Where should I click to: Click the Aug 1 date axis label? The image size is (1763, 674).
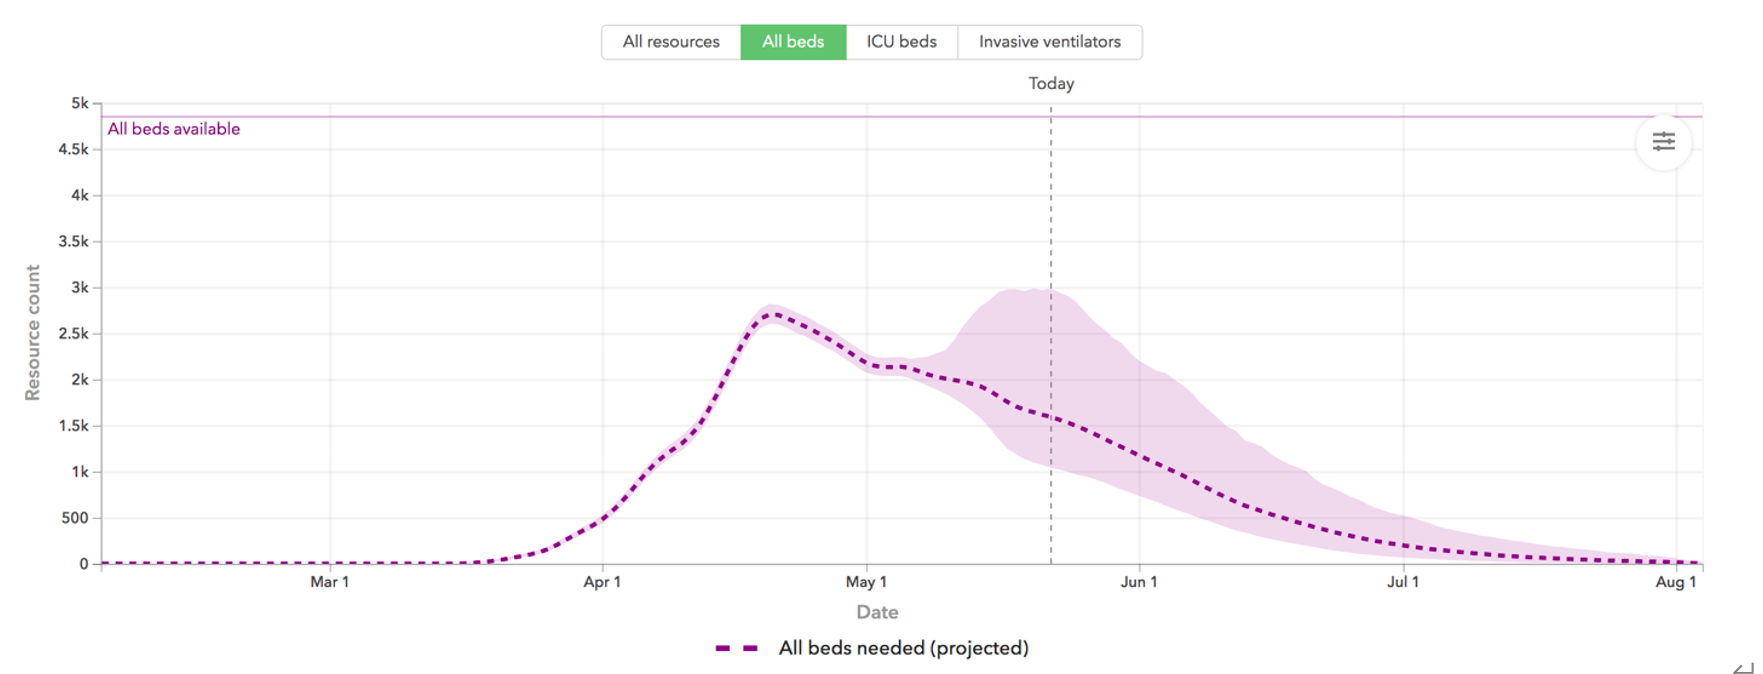[x=1676, y=582]
